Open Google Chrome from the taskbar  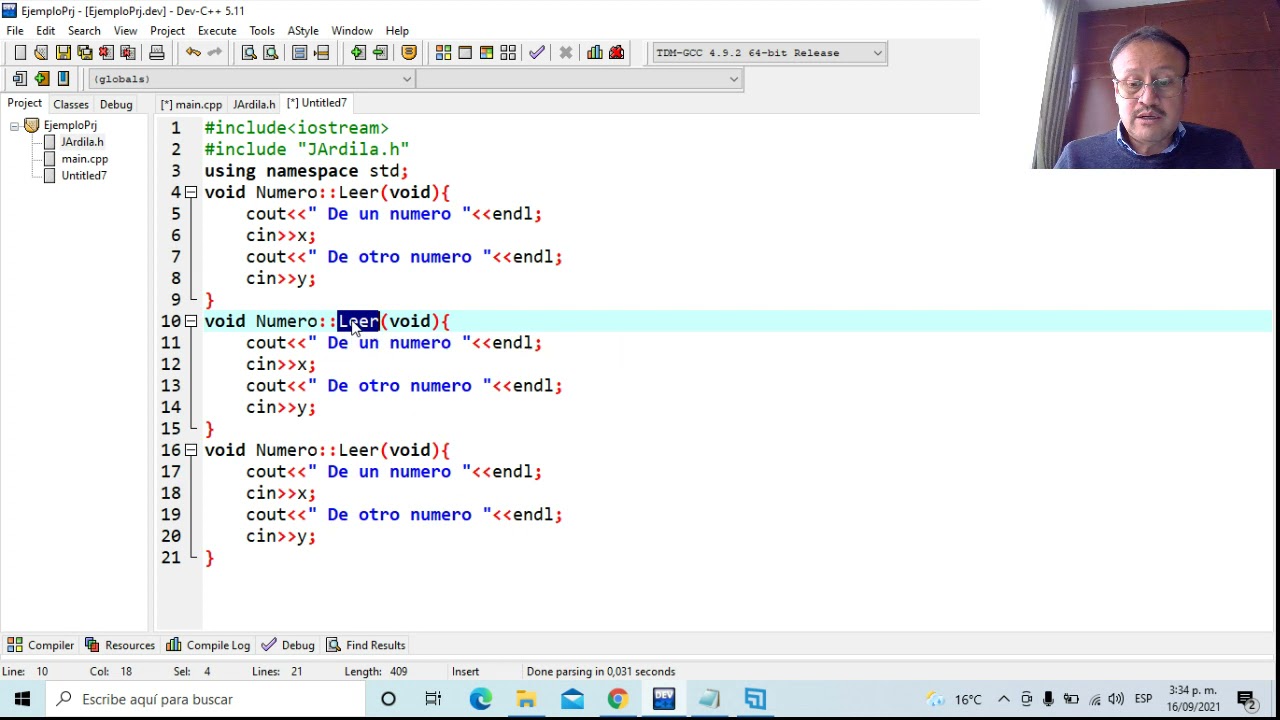pos(618,699)
